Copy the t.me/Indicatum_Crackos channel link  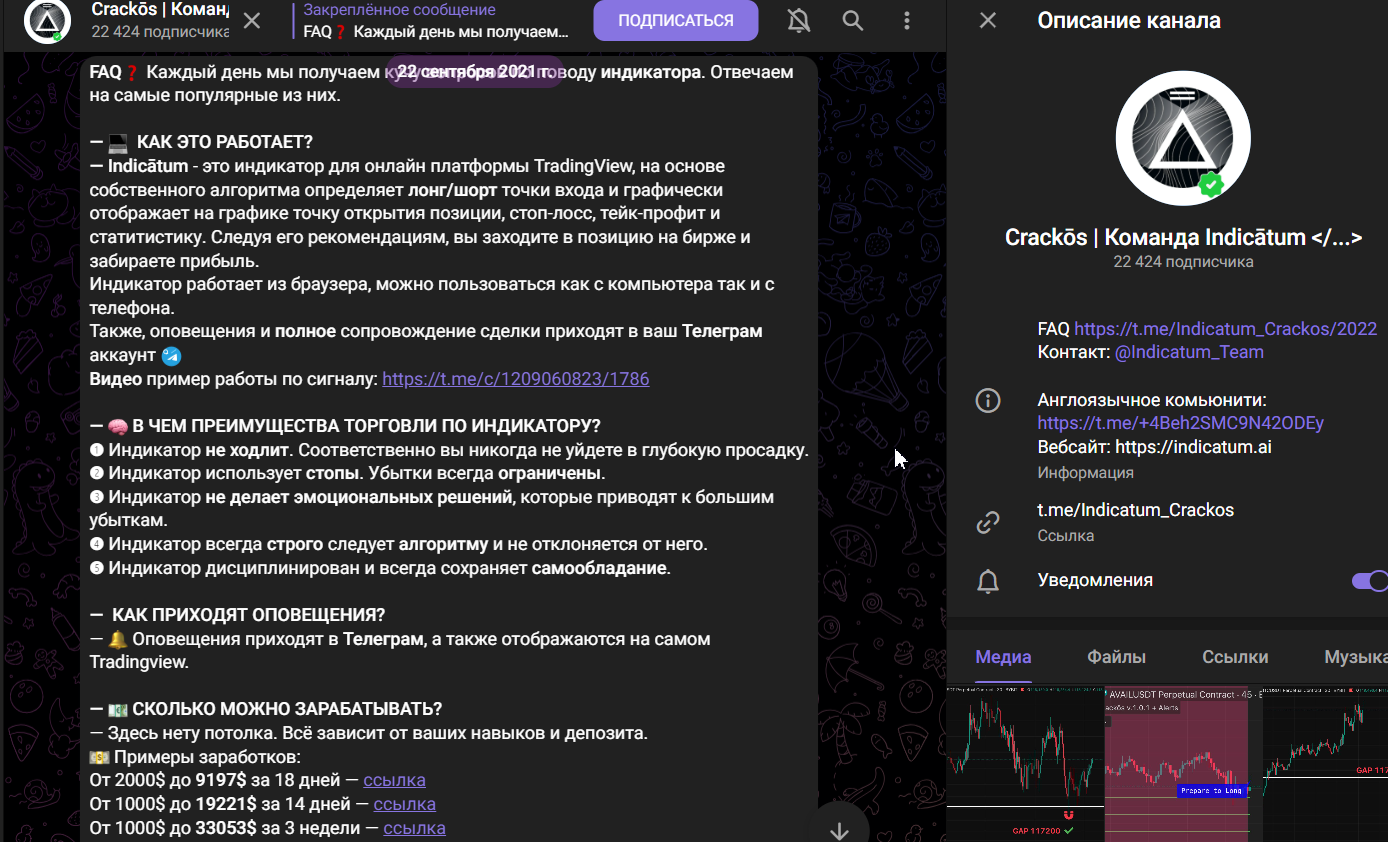point(1136,510)
